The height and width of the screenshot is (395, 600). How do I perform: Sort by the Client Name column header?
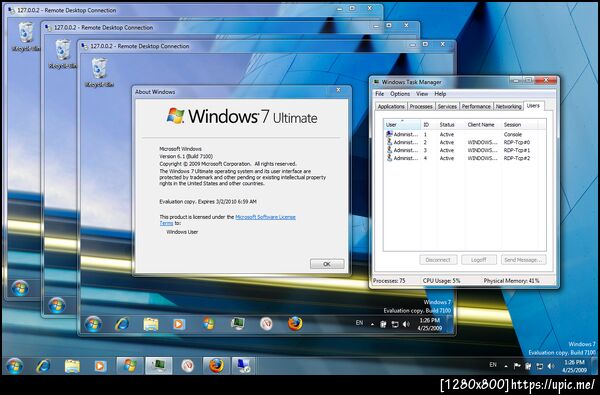[482, 125]
